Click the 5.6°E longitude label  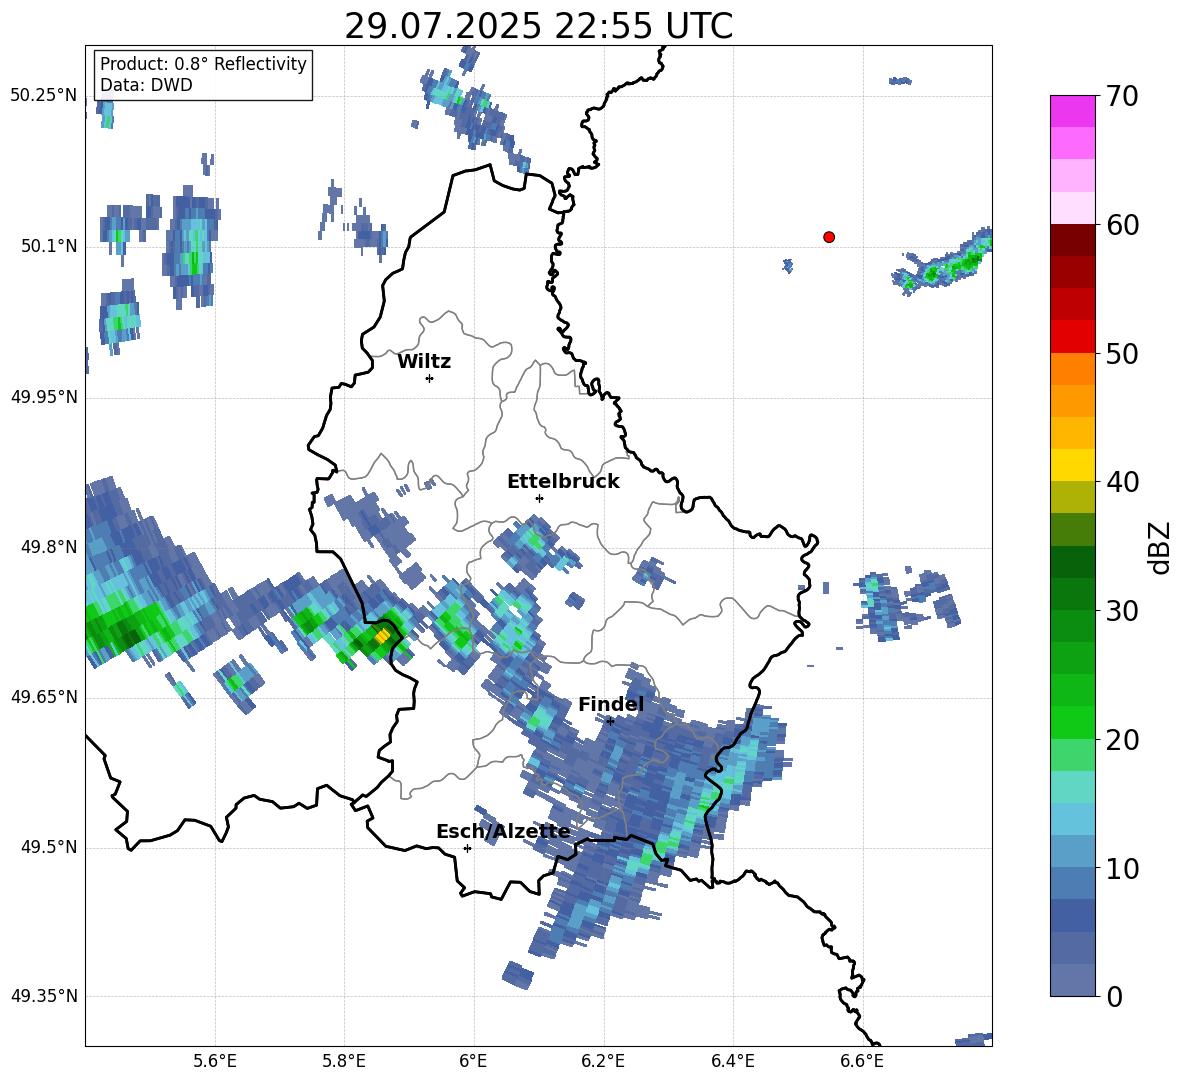pyautogui.click(x=215, y=1061)
